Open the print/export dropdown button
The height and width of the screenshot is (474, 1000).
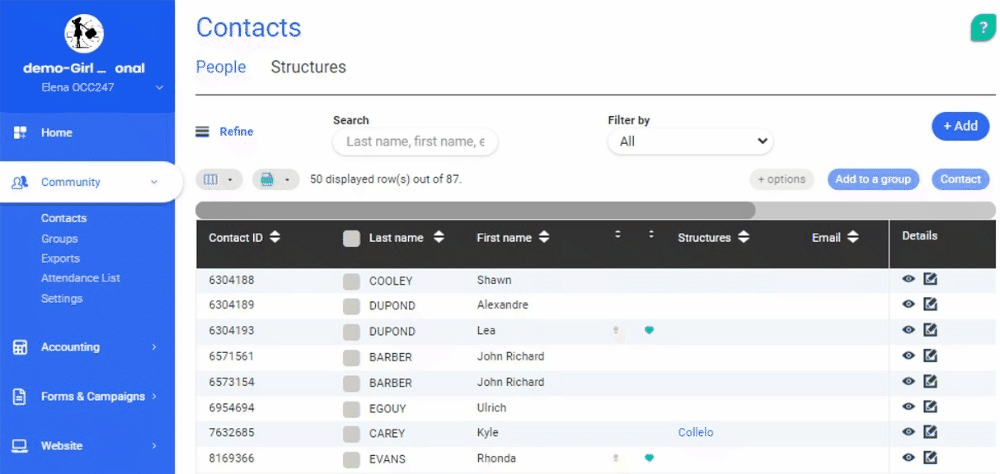(276, 180)
